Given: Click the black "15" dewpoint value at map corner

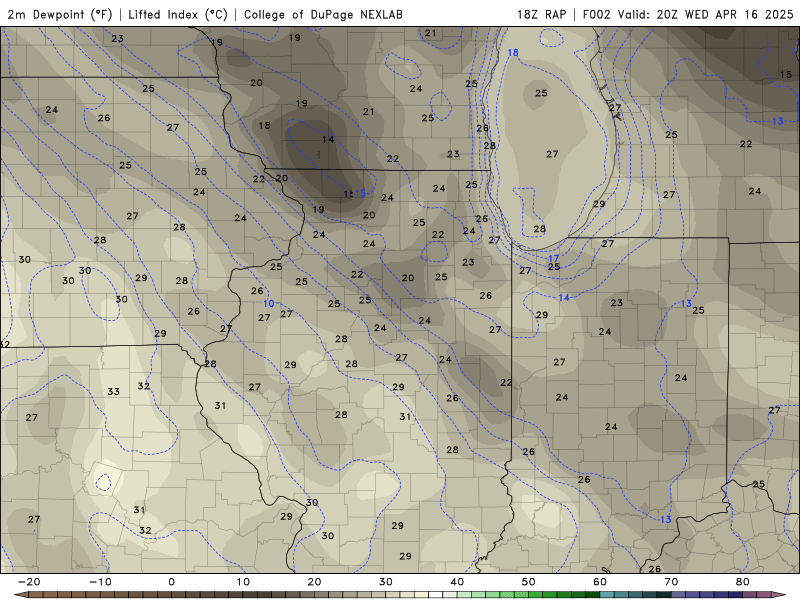Looking at the screenshot, I should [x=786, y=74].
